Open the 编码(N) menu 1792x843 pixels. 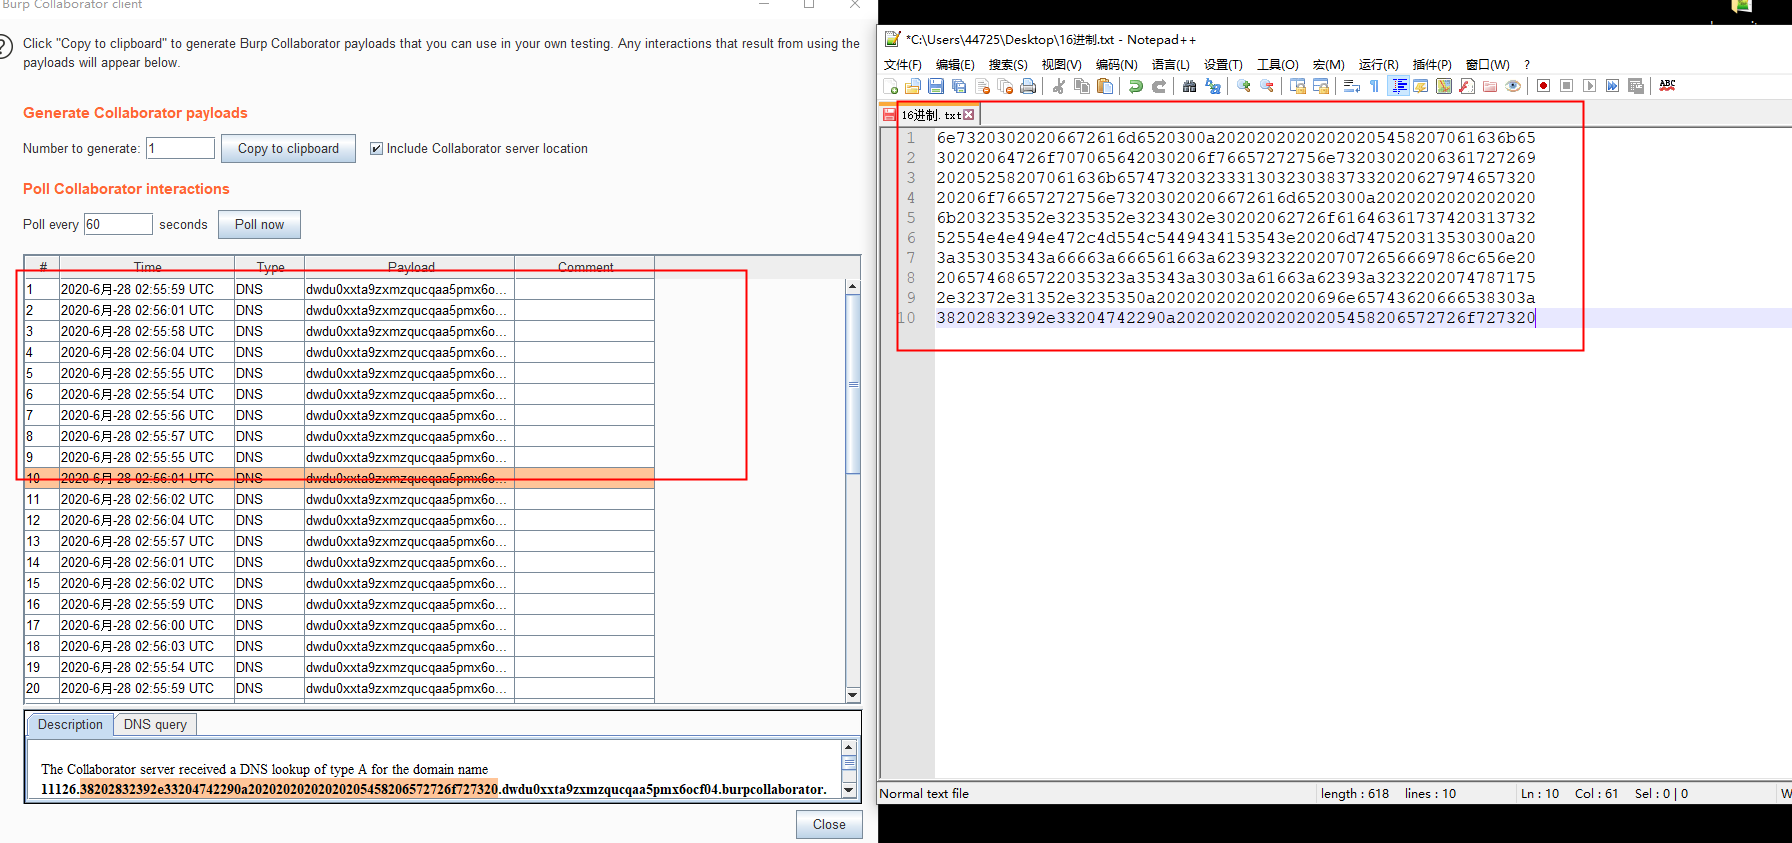[1116, 65]
